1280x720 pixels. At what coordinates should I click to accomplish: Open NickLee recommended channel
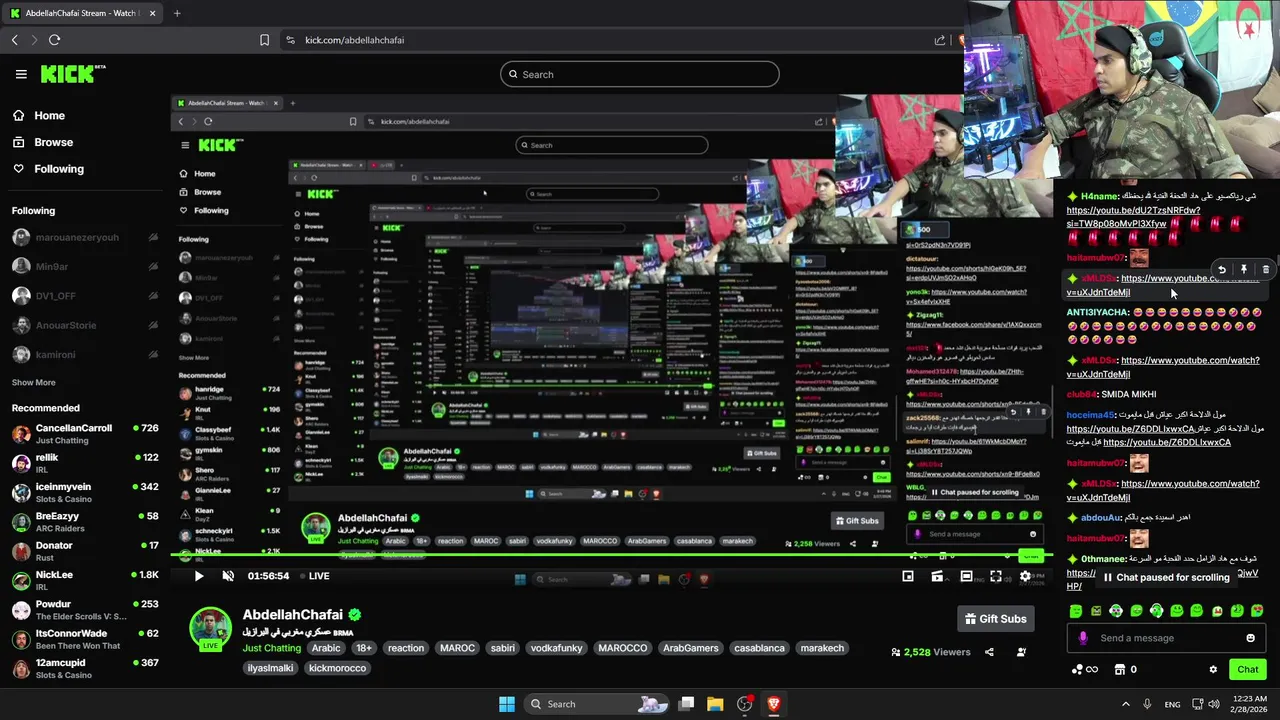(x=85, y=580)
